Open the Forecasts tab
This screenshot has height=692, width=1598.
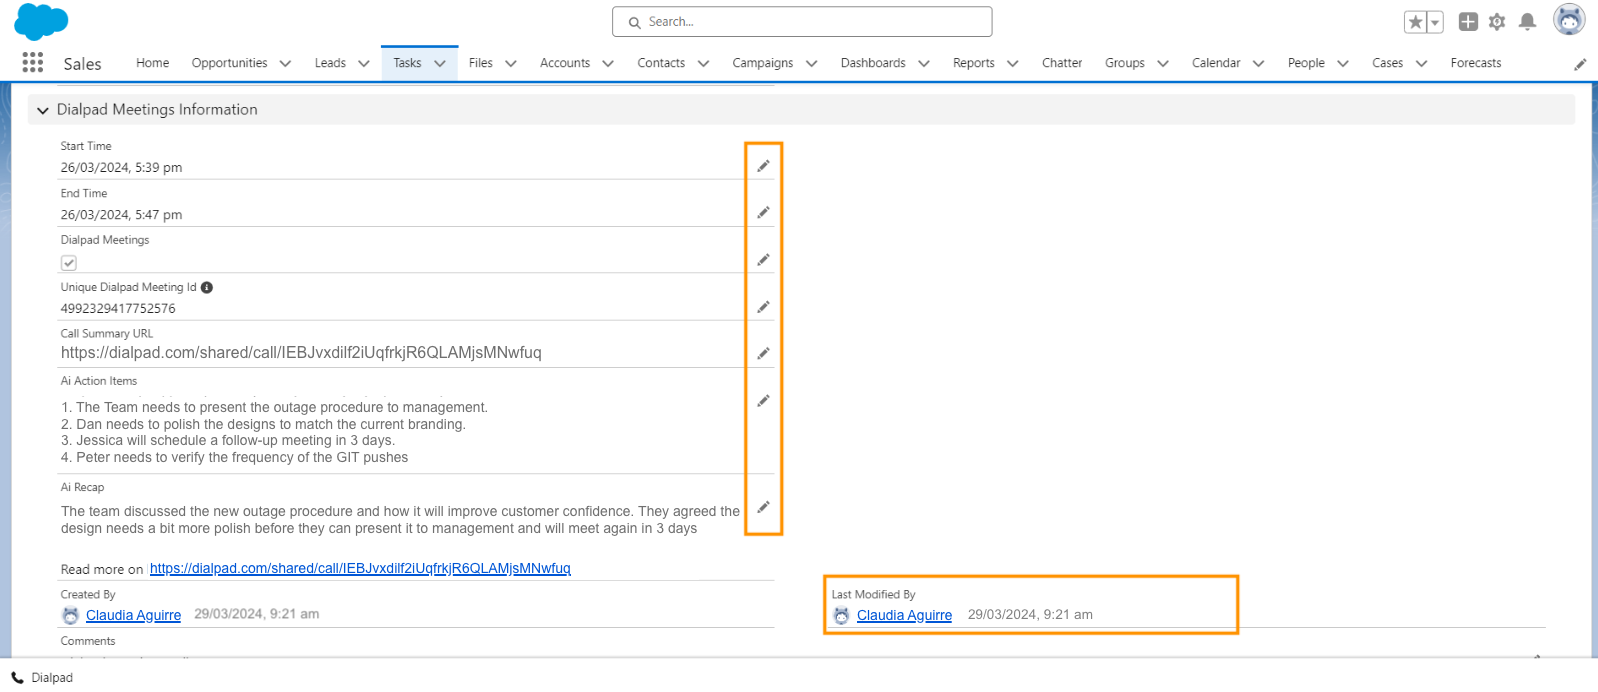(x=1476, y=63)
